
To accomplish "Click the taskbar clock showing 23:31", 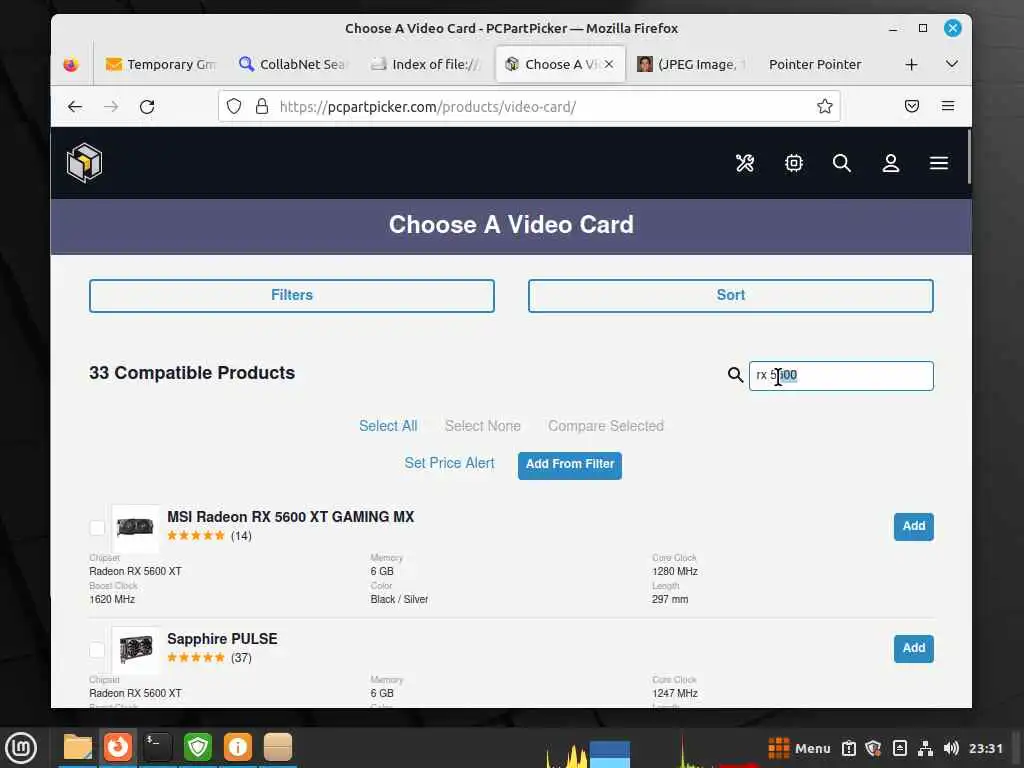I will pos(985,748).
